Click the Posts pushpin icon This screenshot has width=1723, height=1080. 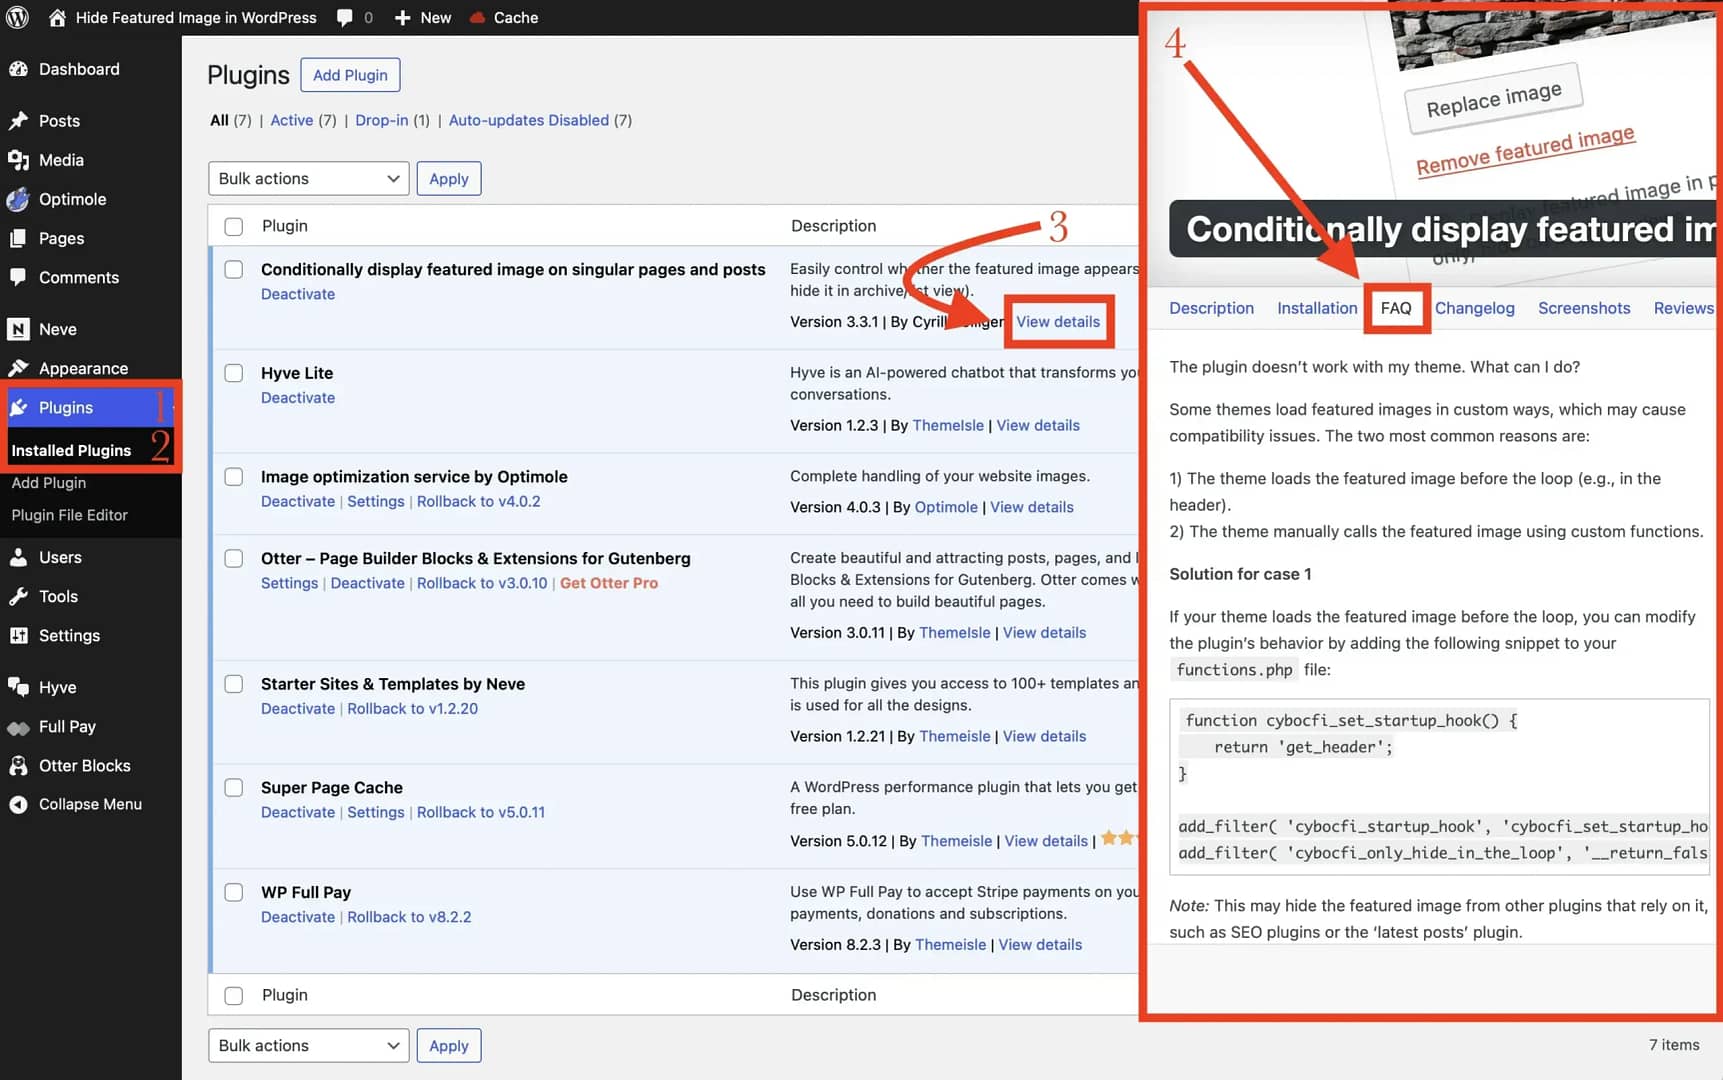pyautogui.click(x=18, y=121)
